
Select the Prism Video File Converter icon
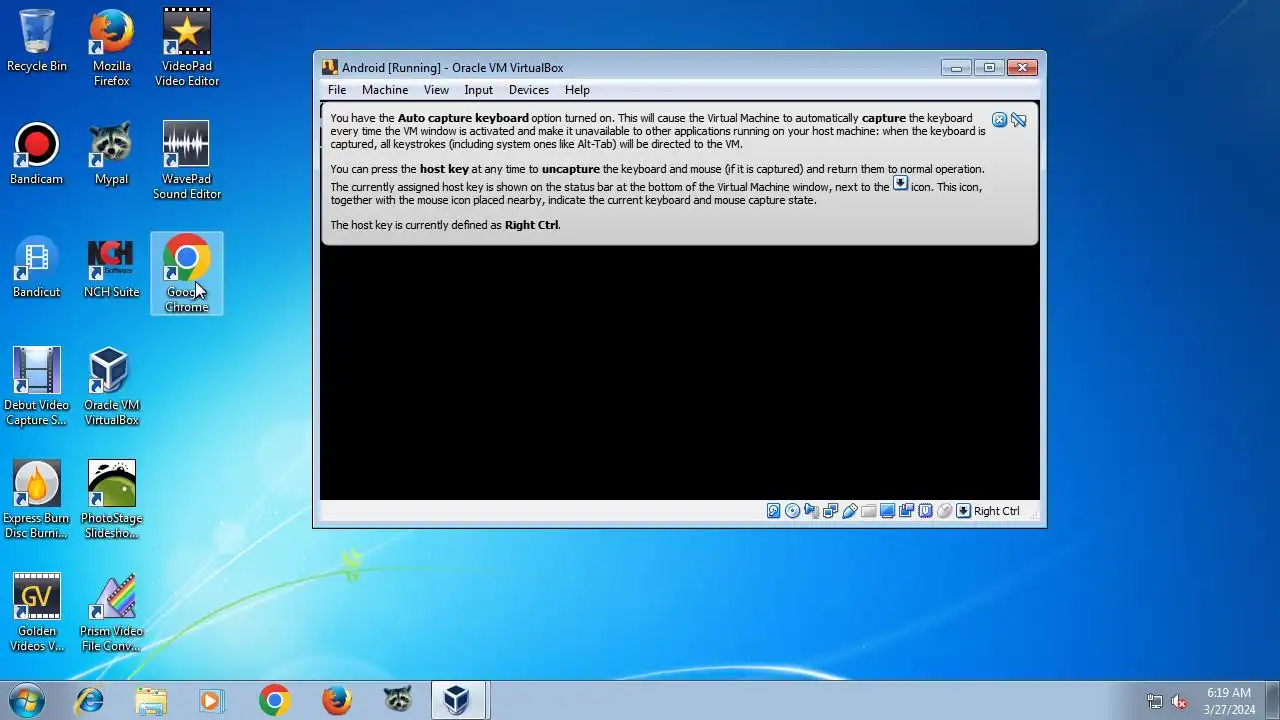[112, 613]
